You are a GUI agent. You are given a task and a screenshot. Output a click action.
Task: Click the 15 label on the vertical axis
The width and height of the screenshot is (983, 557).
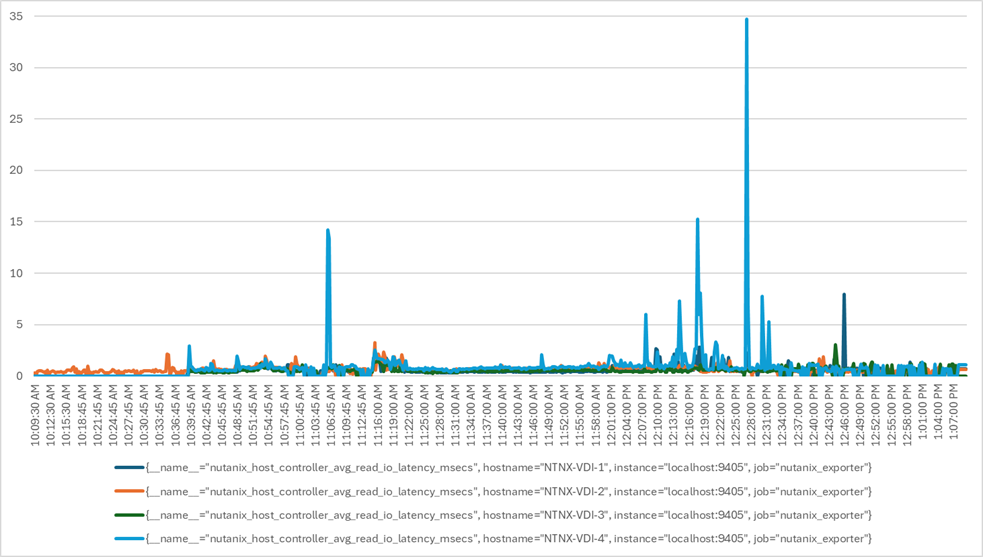pyautogui.click(x=16, y=222)
